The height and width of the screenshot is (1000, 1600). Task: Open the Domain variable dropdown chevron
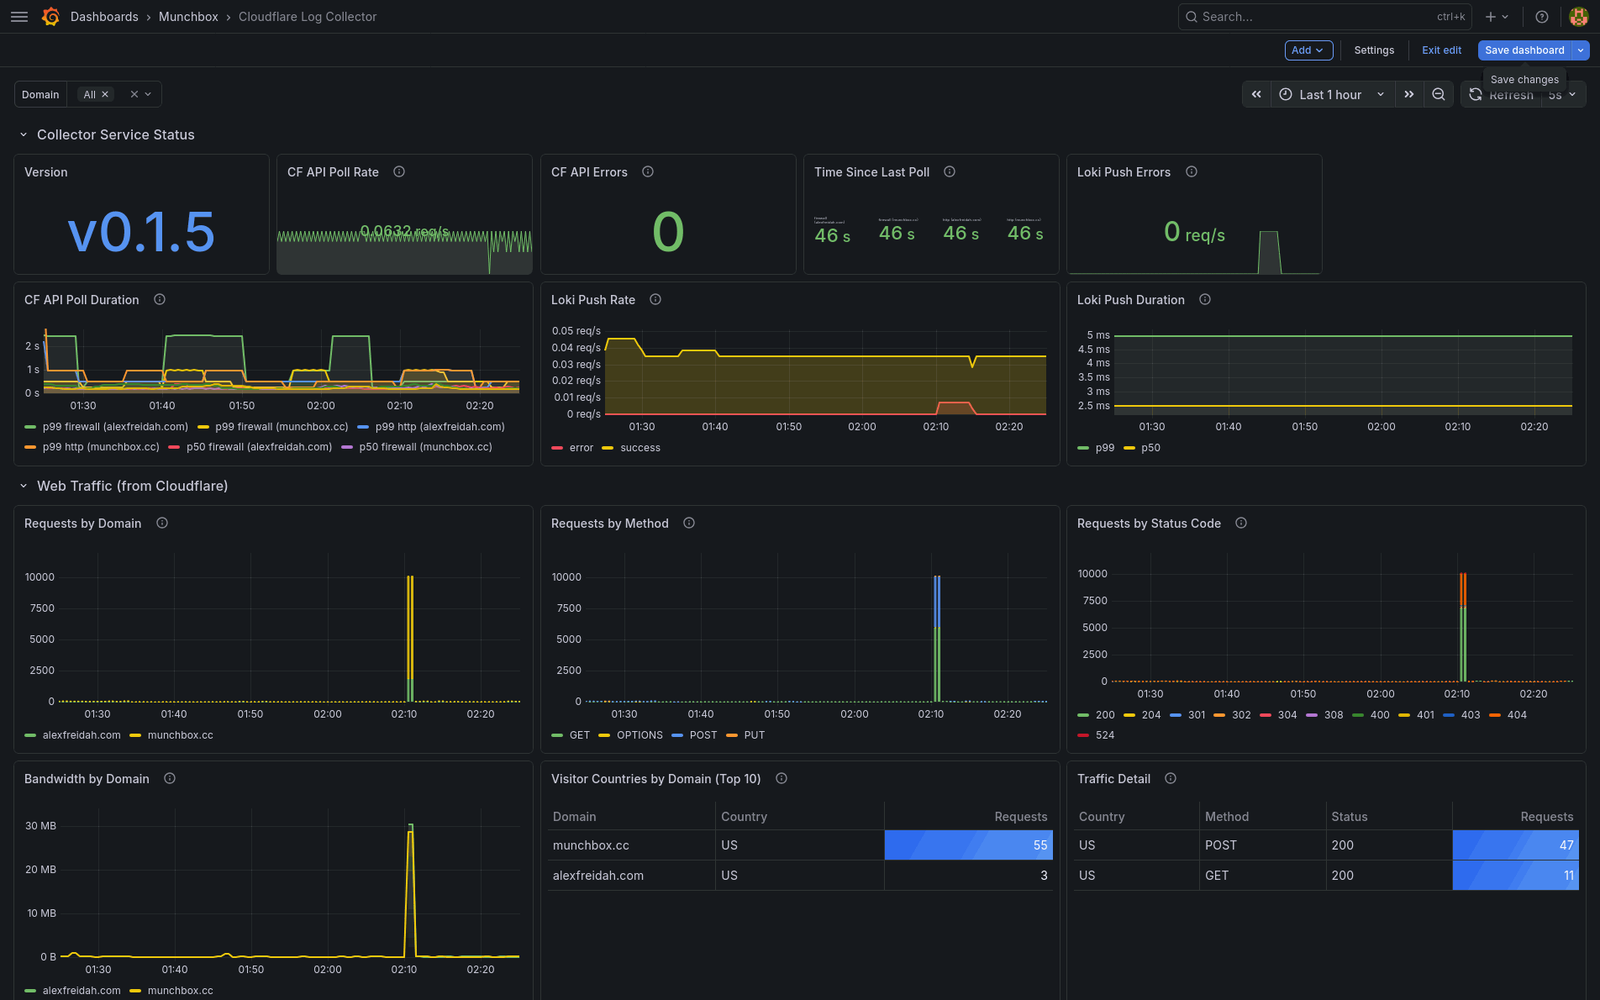(x=148, y=94)
